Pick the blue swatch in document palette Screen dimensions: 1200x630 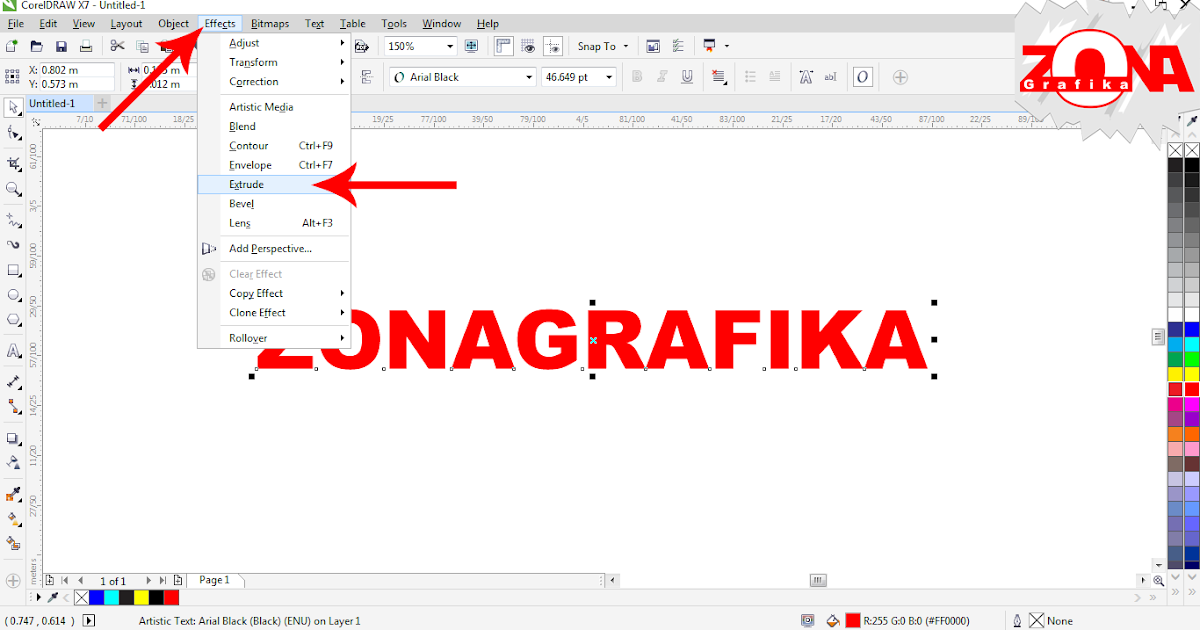click(x=96, y=597)
